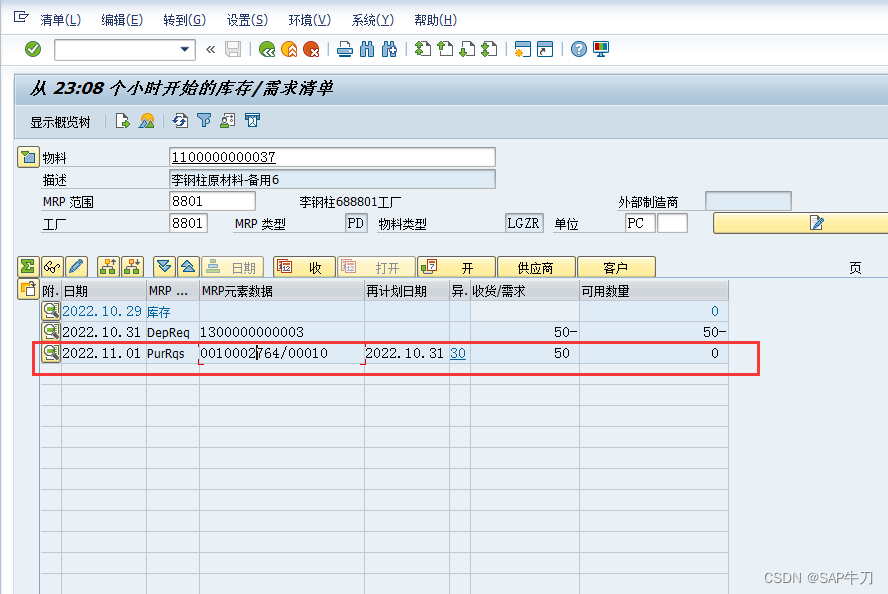Click the Sigma totals icon

28,267
